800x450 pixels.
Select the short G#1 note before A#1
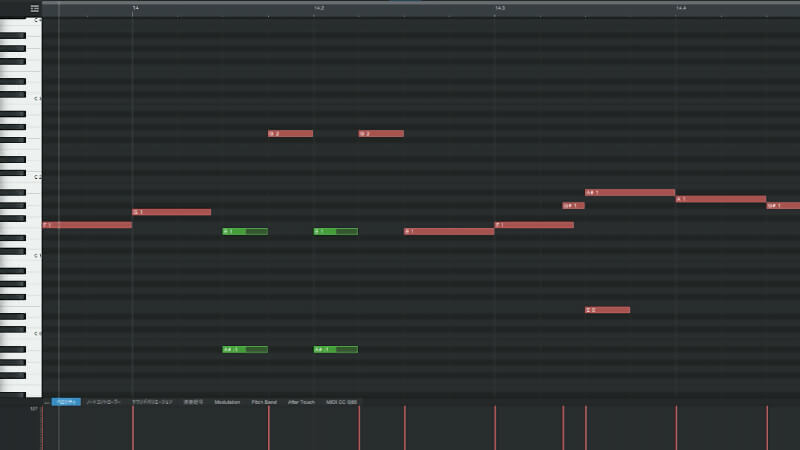pos(574,206)
